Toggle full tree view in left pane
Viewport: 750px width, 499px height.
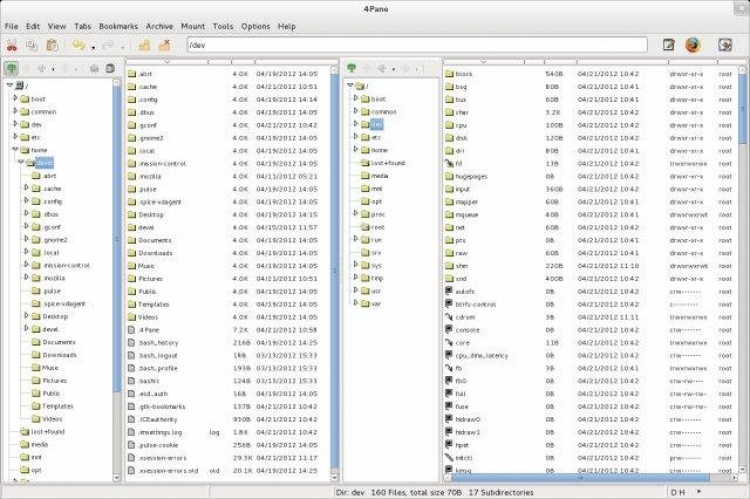pos(10,69)
